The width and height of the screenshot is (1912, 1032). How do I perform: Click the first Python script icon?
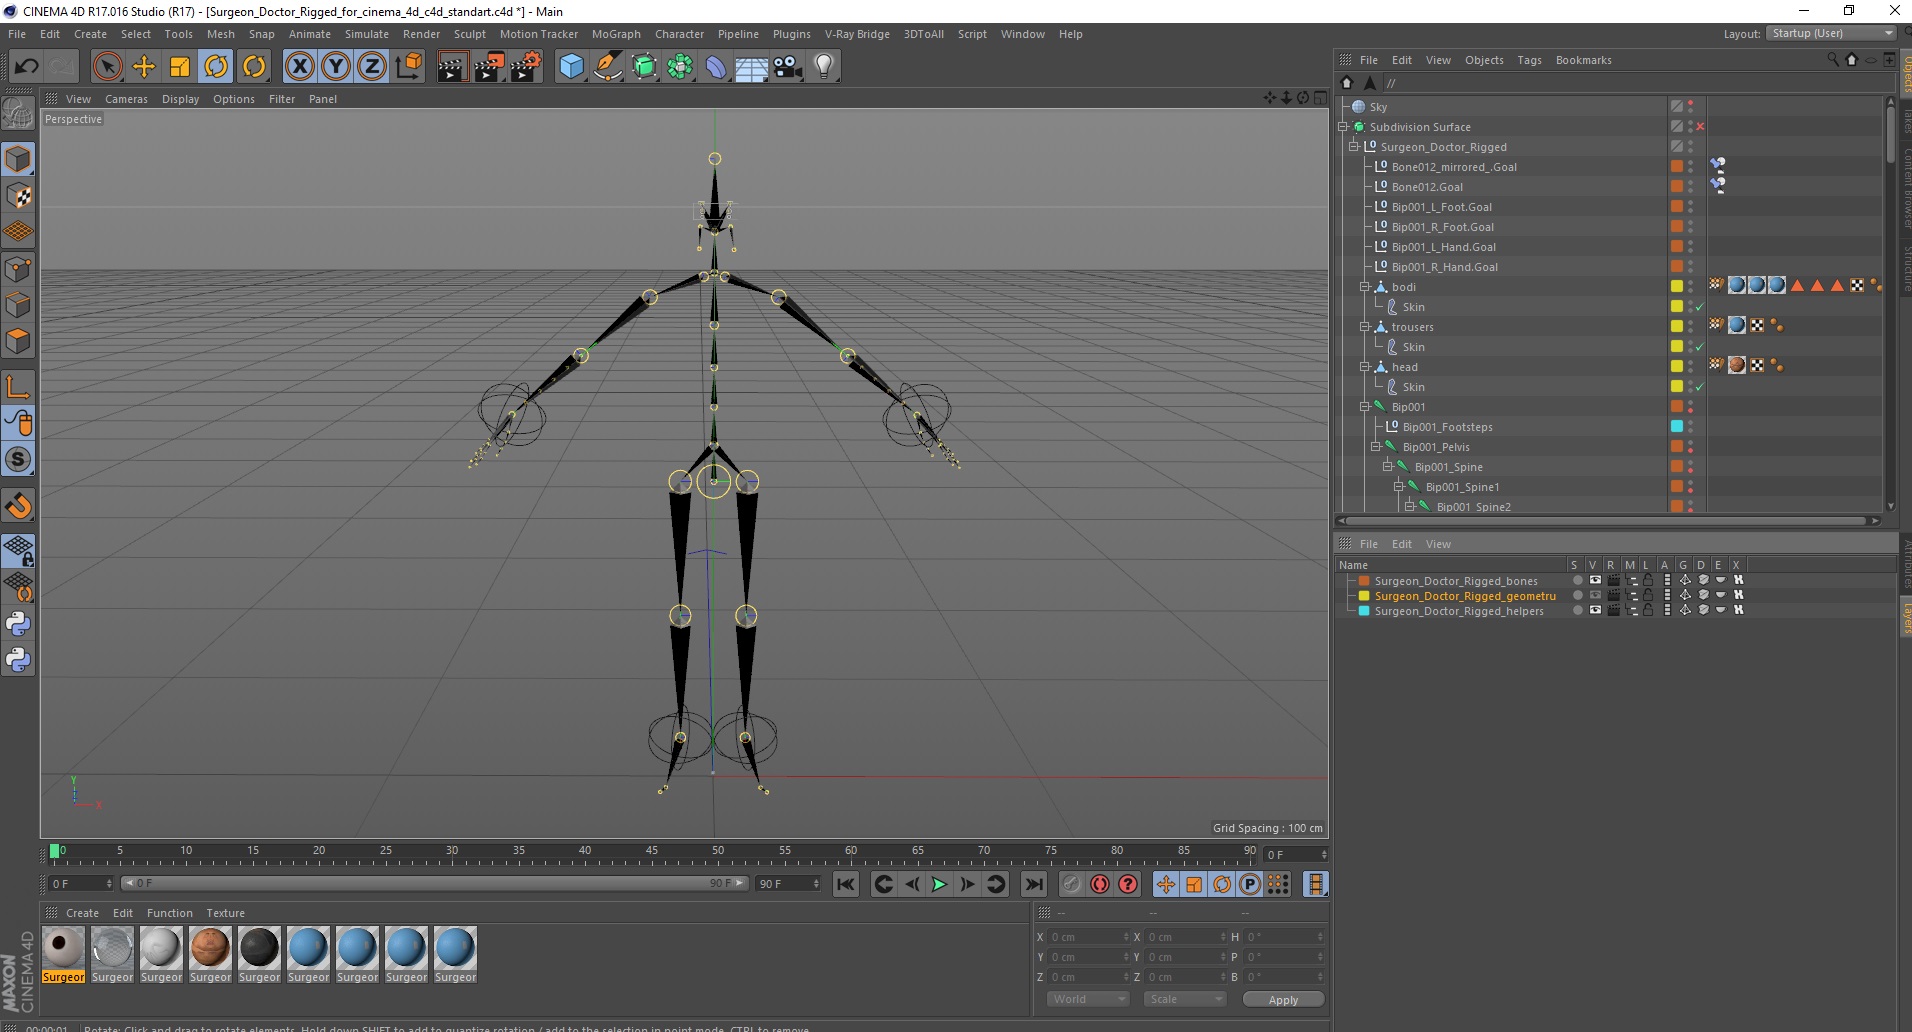pyautogui.click(x=18, y=624)
